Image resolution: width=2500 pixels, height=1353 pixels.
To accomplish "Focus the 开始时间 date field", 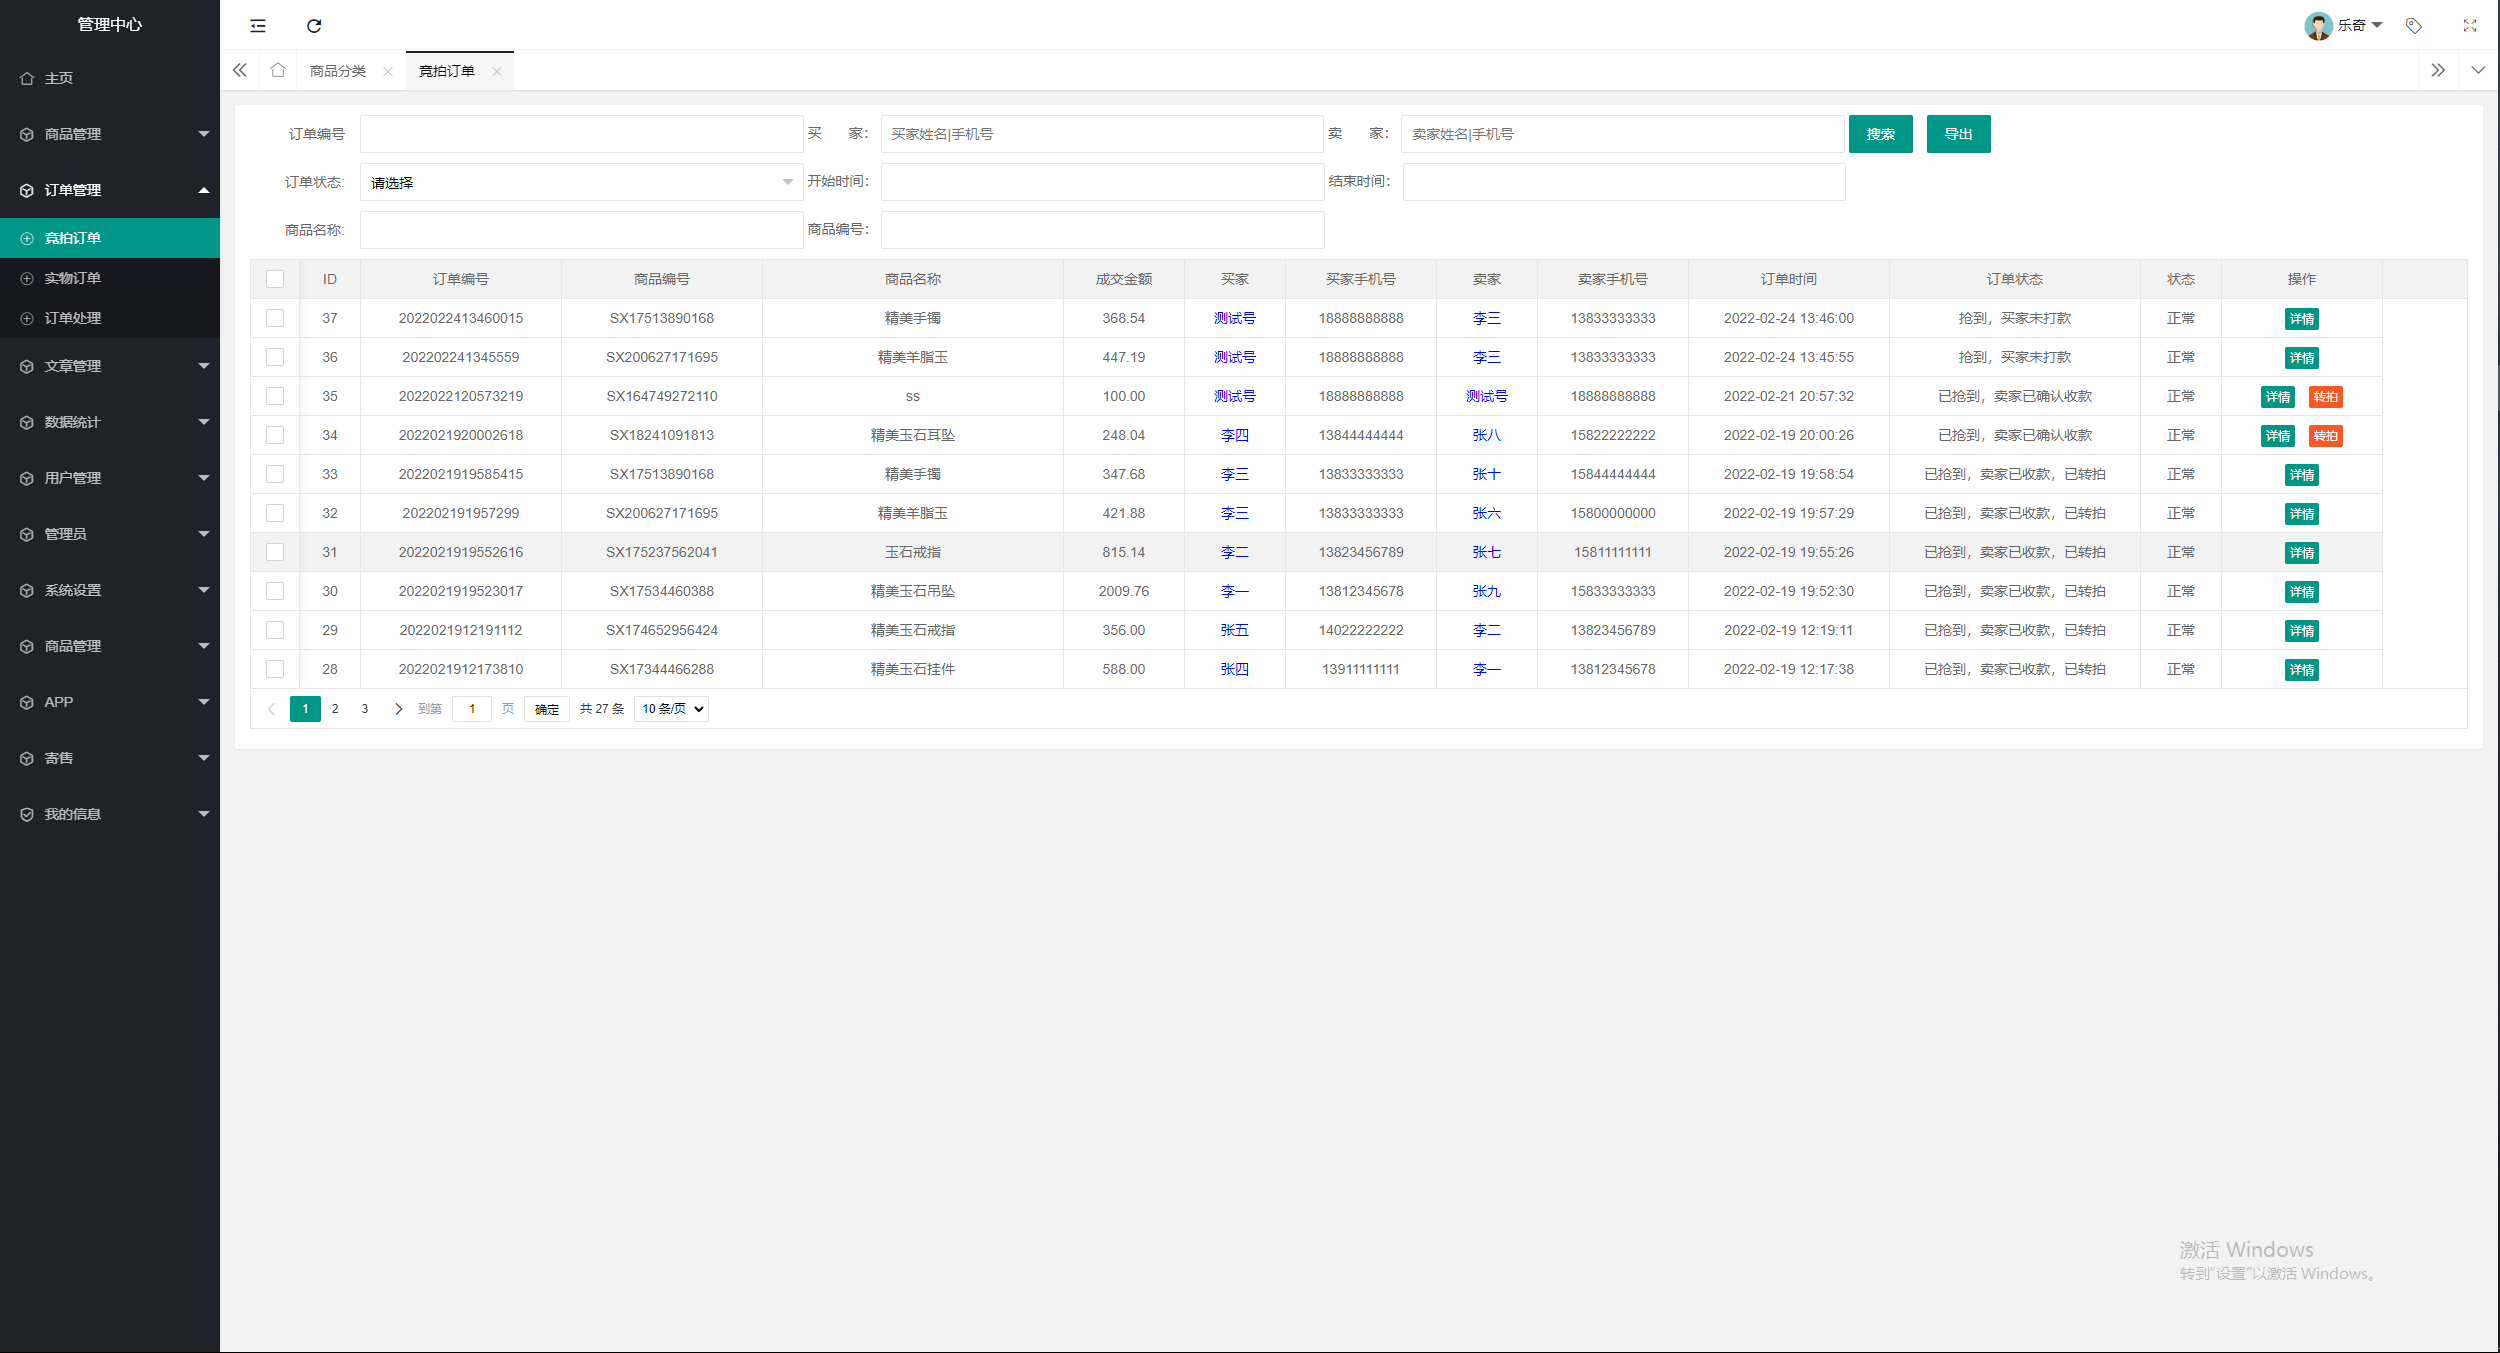I will (1102, 182).
